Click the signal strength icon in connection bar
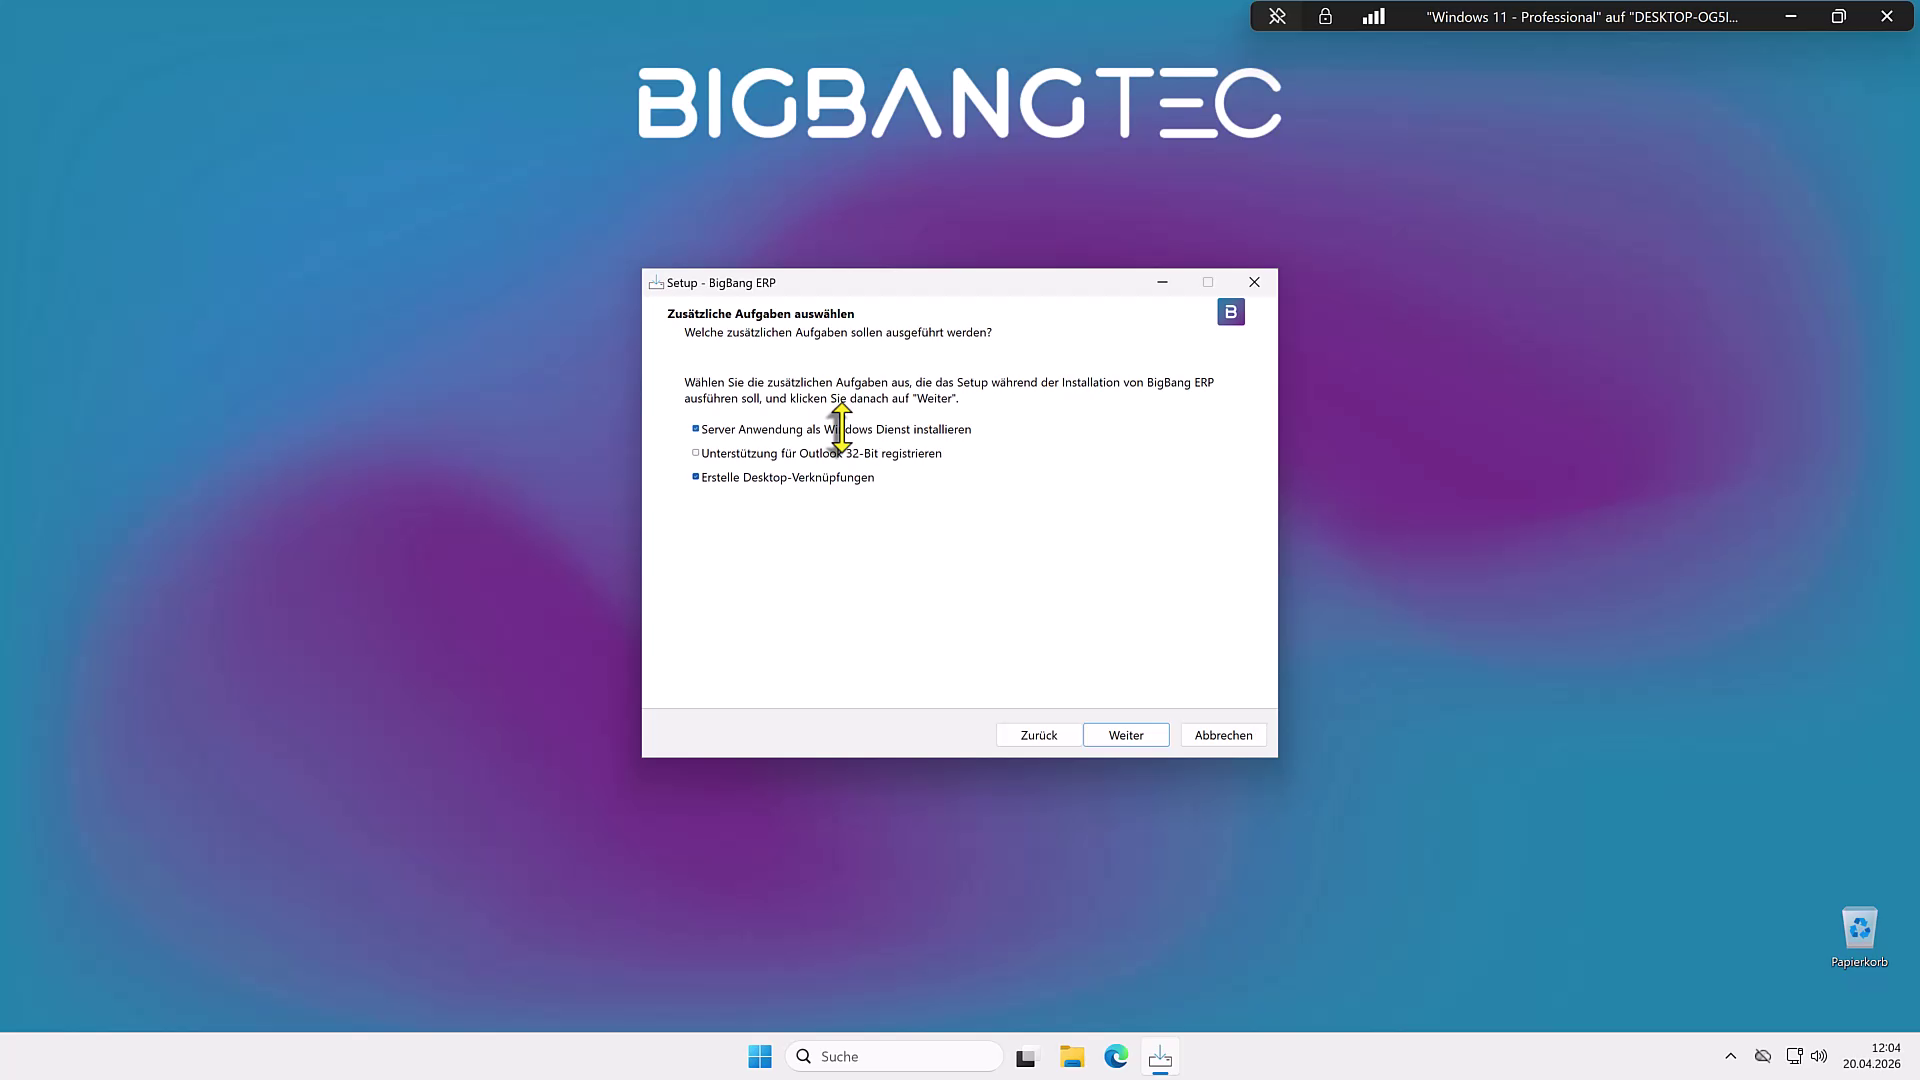 pyautogui.click(x=1373, y=16)
